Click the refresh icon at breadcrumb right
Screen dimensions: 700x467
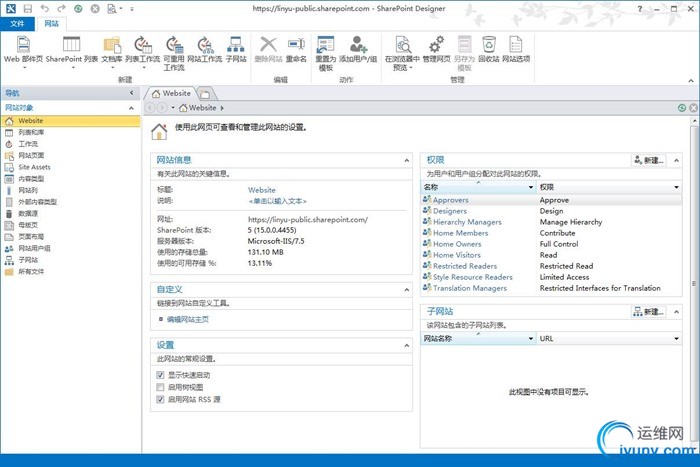682,108
